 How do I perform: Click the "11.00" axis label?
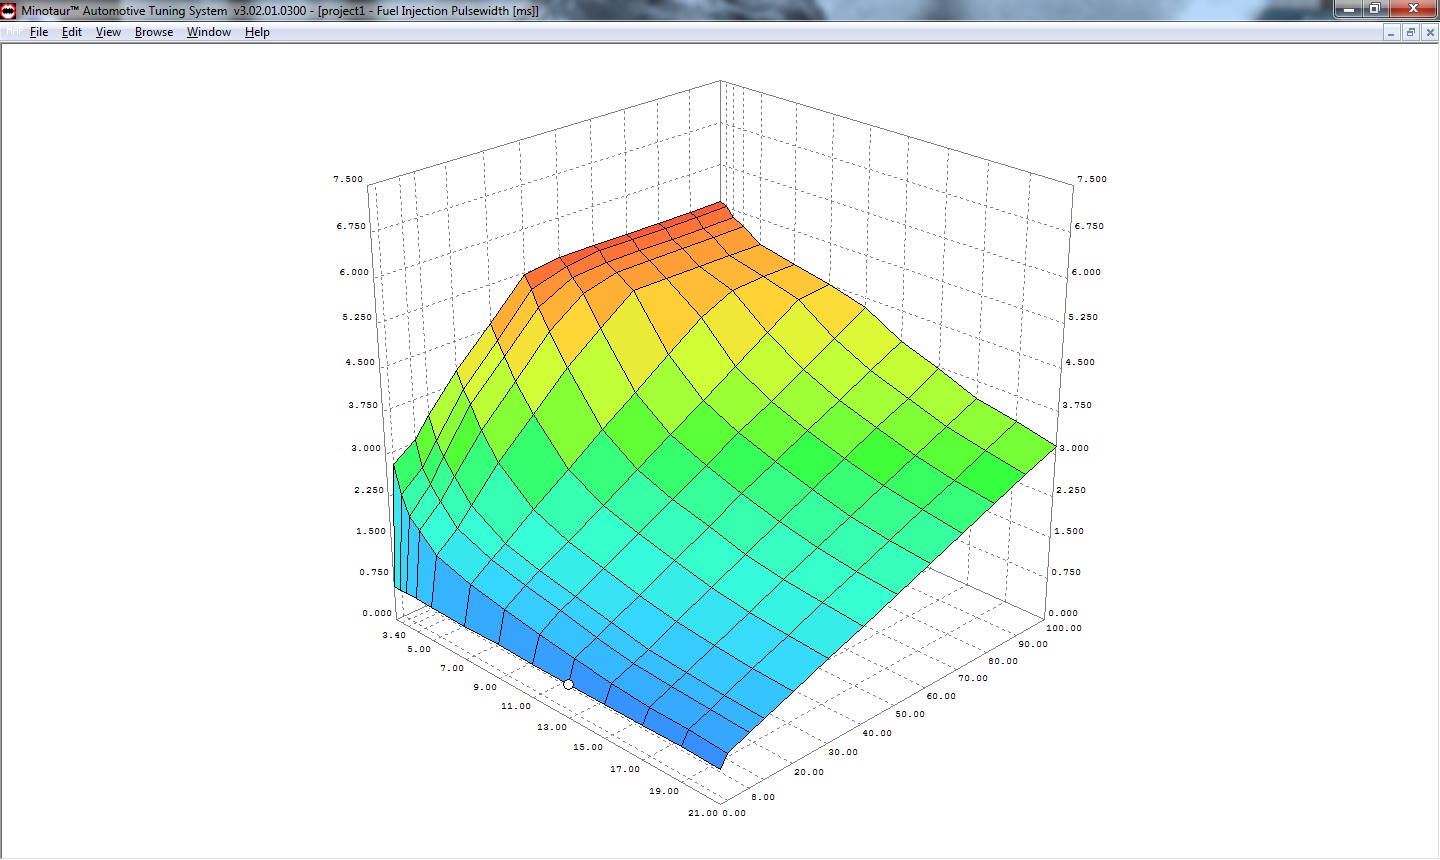tap(516, 706)
